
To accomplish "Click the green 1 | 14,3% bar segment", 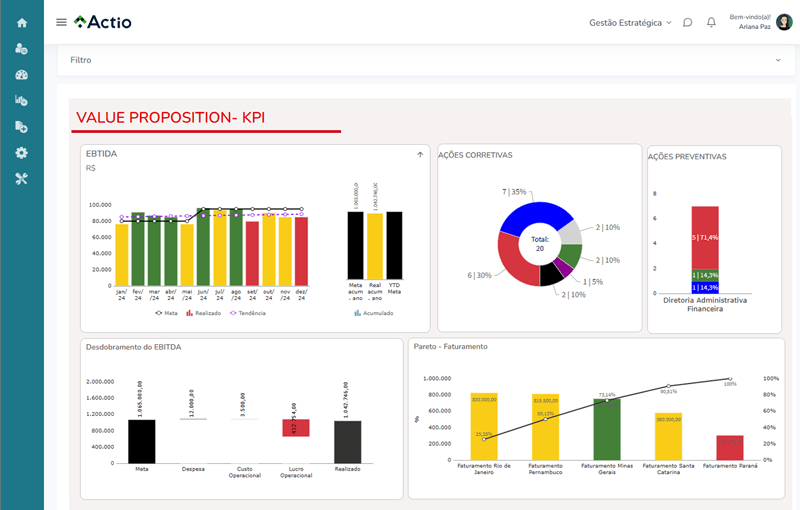I will coord(705,275).
